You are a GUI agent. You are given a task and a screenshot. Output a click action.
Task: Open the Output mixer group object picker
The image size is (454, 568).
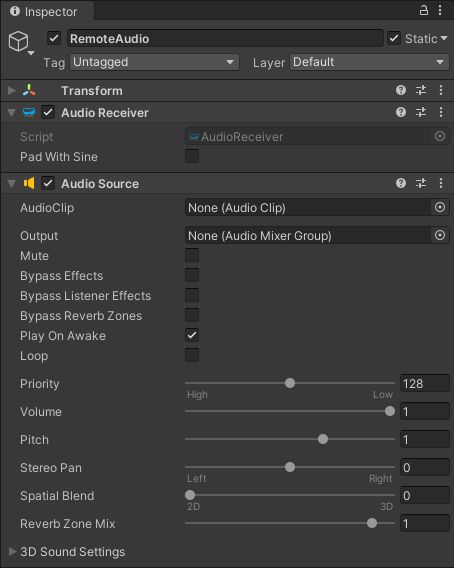tap(440, 235)
